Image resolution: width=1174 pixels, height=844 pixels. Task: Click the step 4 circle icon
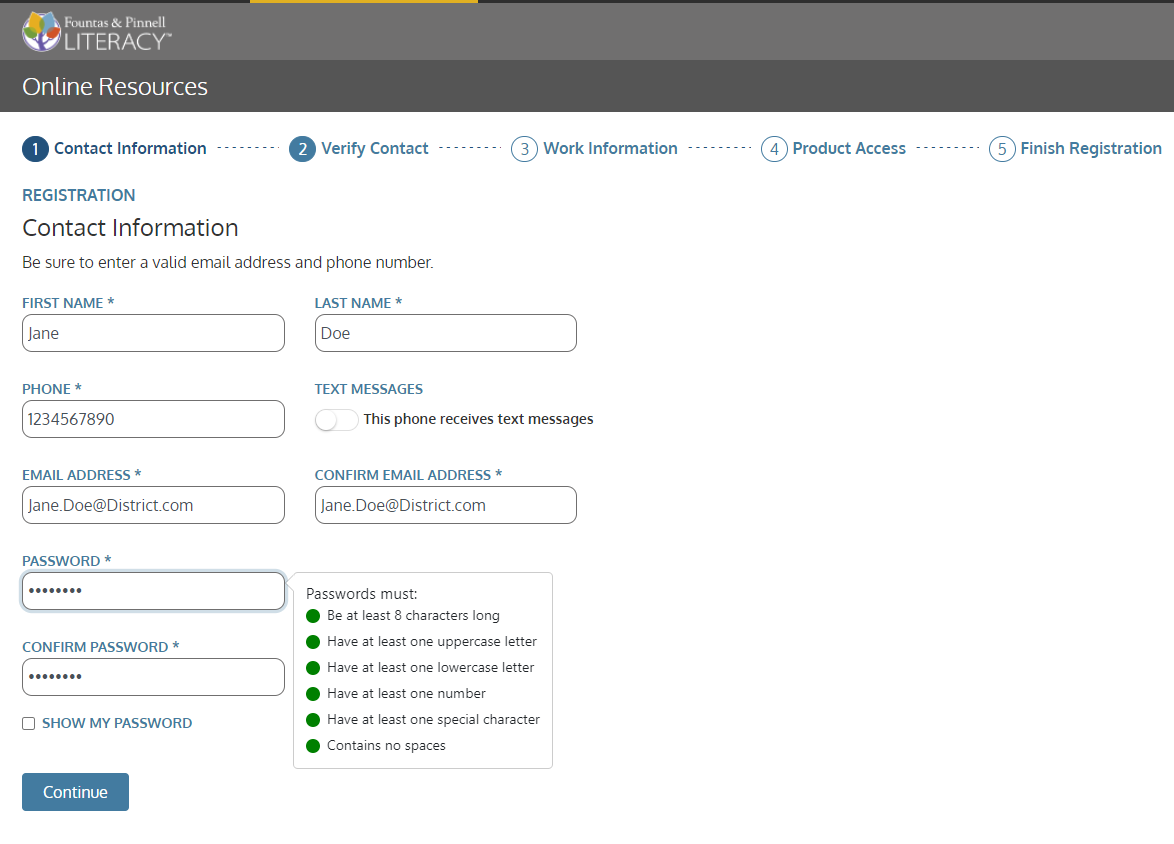(774, 149)
